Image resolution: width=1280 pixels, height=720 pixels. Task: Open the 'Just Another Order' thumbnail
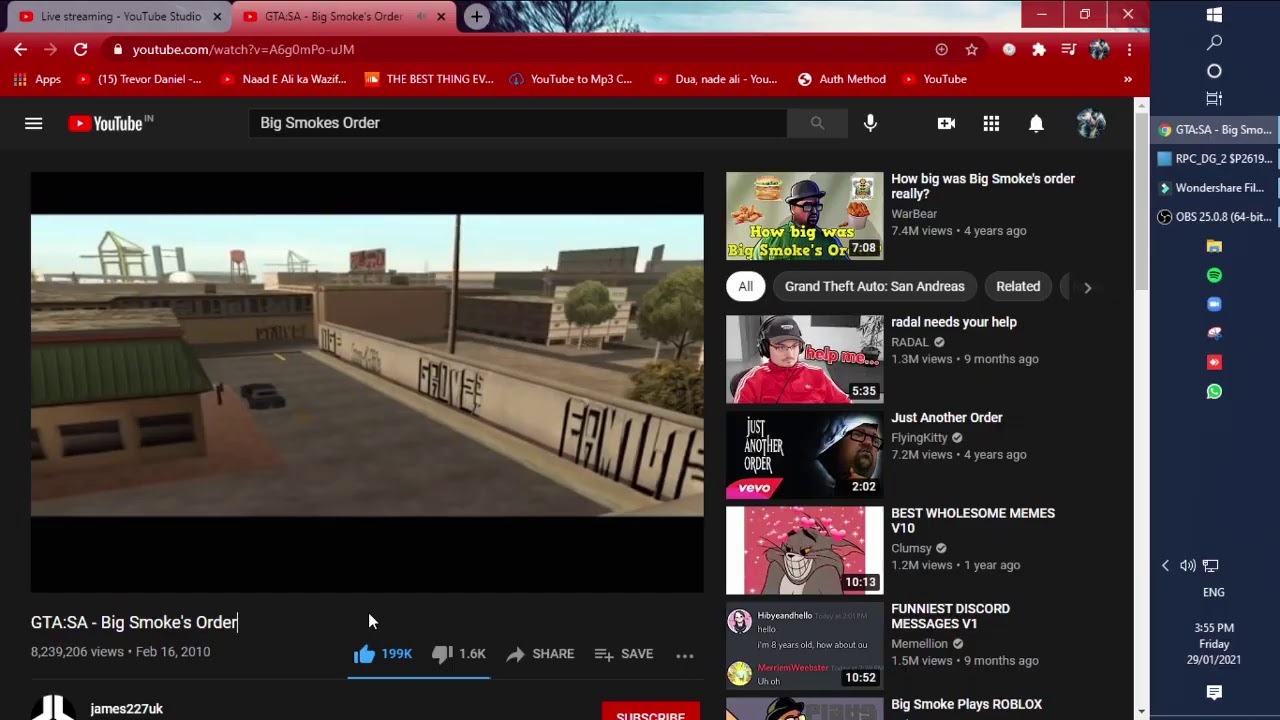point(805,455)
